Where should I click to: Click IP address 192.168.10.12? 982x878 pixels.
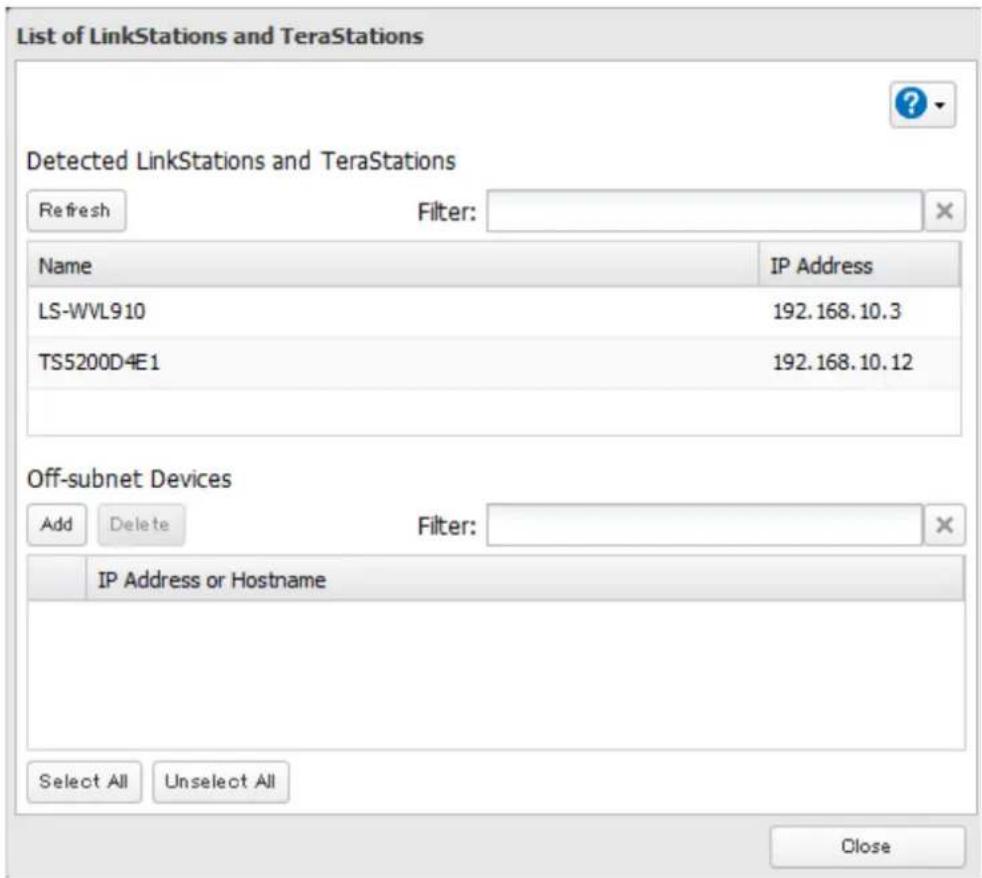coord(842,362)
